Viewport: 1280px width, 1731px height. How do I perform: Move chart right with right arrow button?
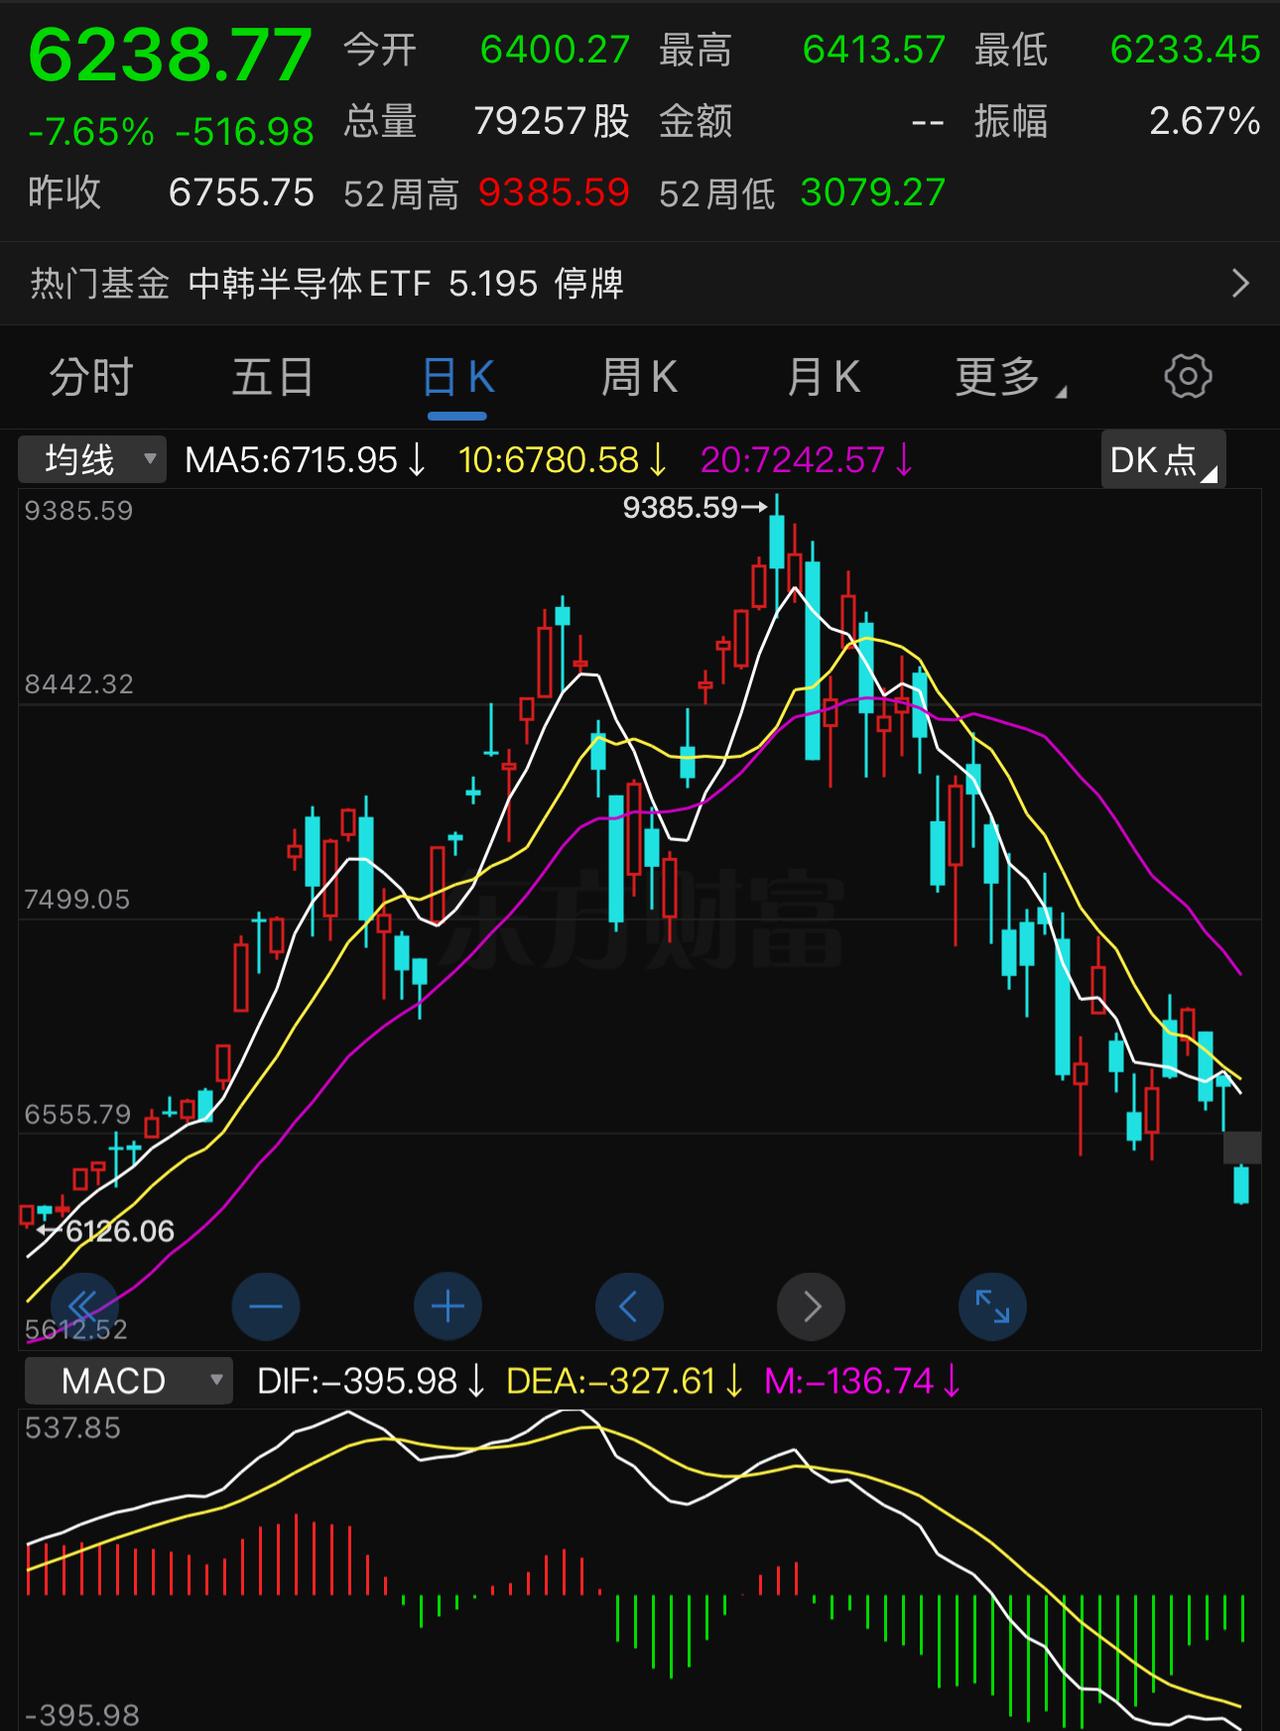pos(811,1306)
